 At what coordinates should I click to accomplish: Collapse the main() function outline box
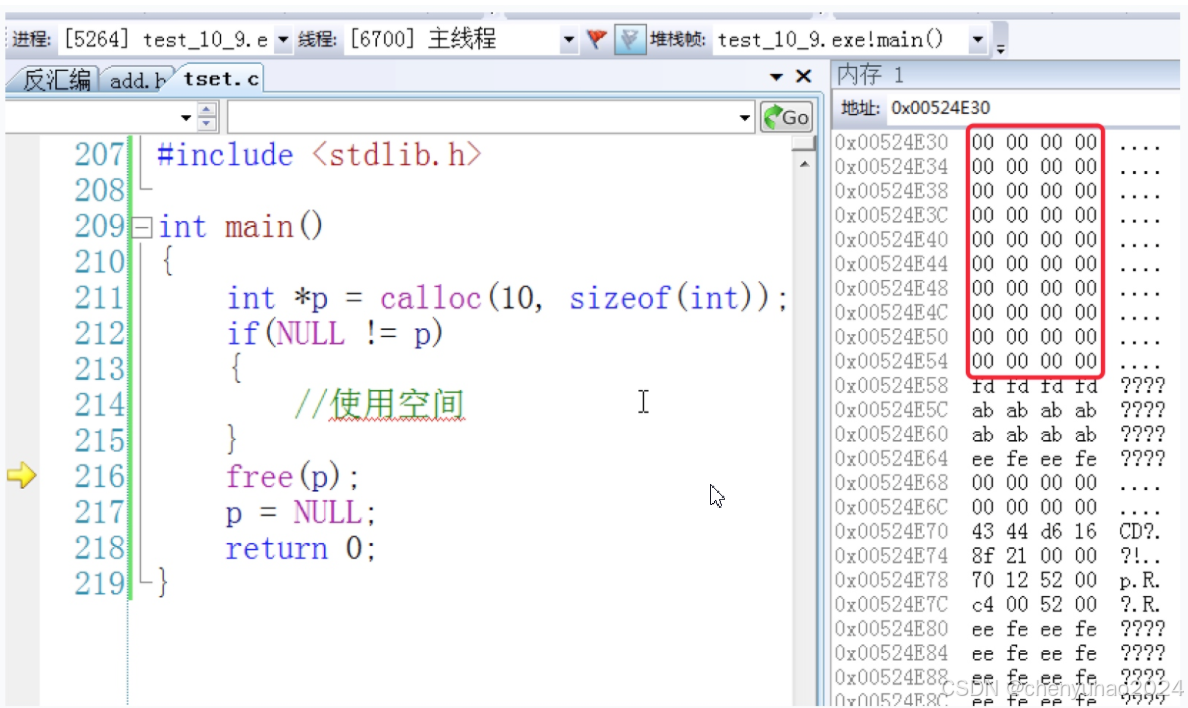[x=142, y=227]
